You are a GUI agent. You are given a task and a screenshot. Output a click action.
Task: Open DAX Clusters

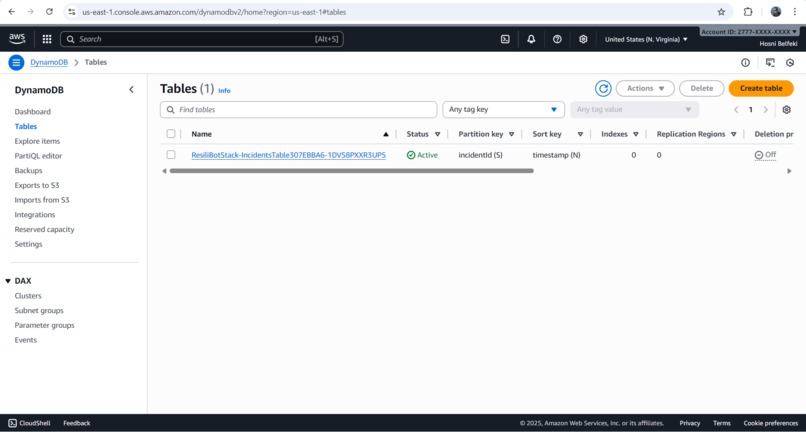pyautogui.click(x=28, y=296)
